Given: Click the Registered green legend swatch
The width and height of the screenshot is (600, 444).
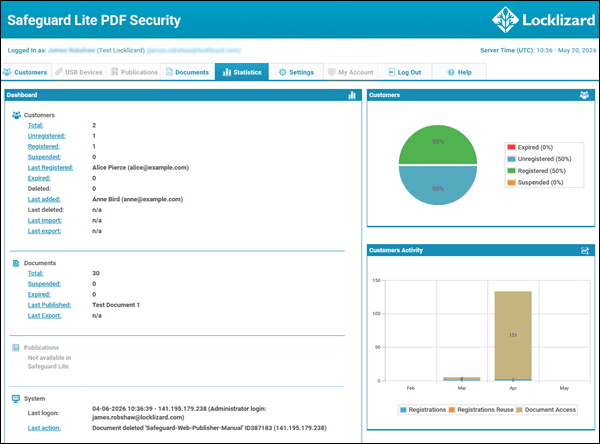Looking at the screenshot, I should click(x=511, y=171).
